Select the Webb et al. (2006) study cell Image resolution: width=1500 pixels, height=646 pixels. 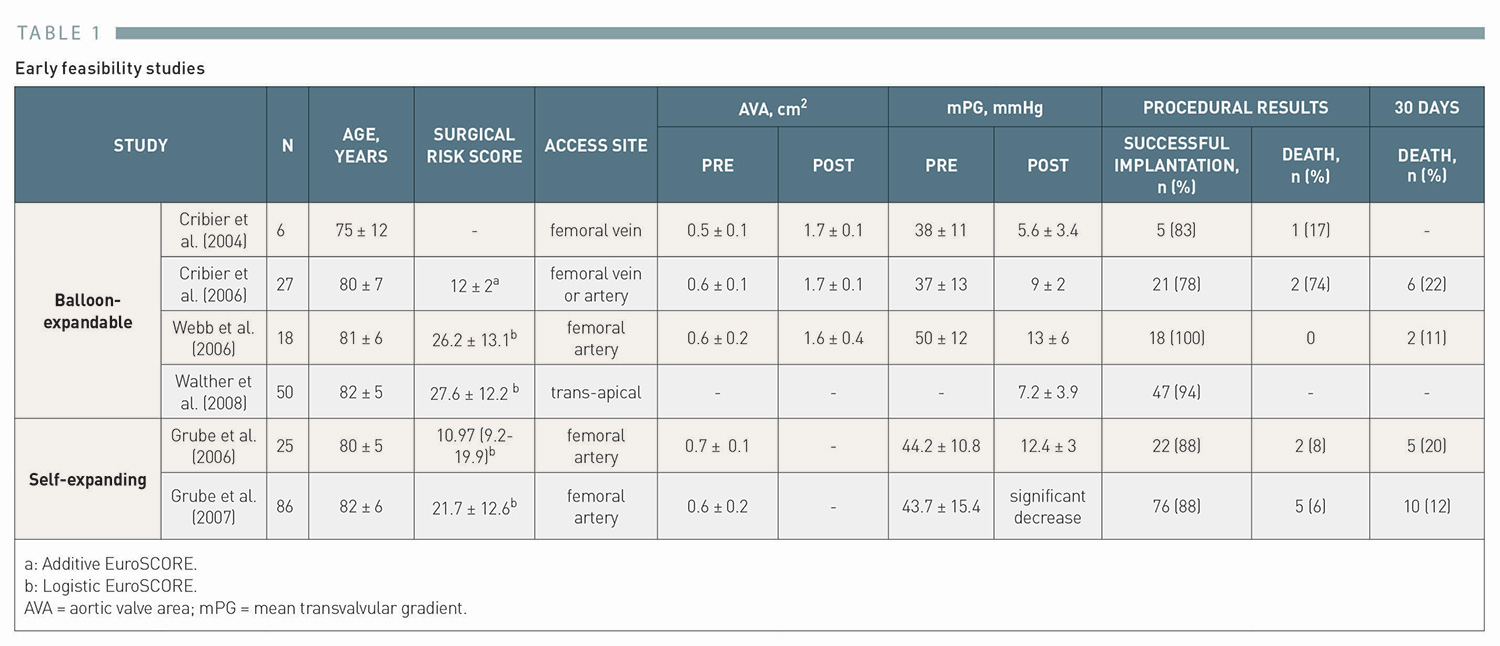213,338
